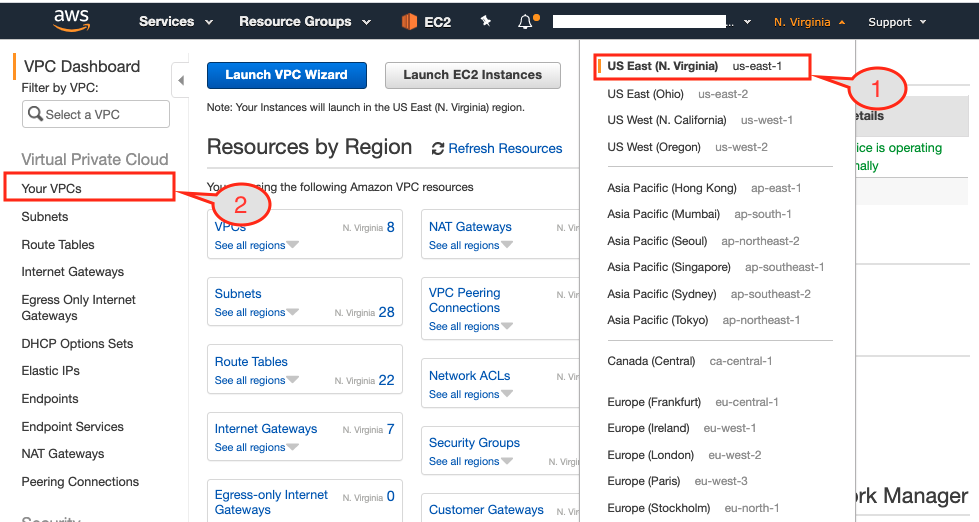The image size is (979, 522).
Task: Select Europe (Frankfurt) region
Action: click(x=693, y=402)
